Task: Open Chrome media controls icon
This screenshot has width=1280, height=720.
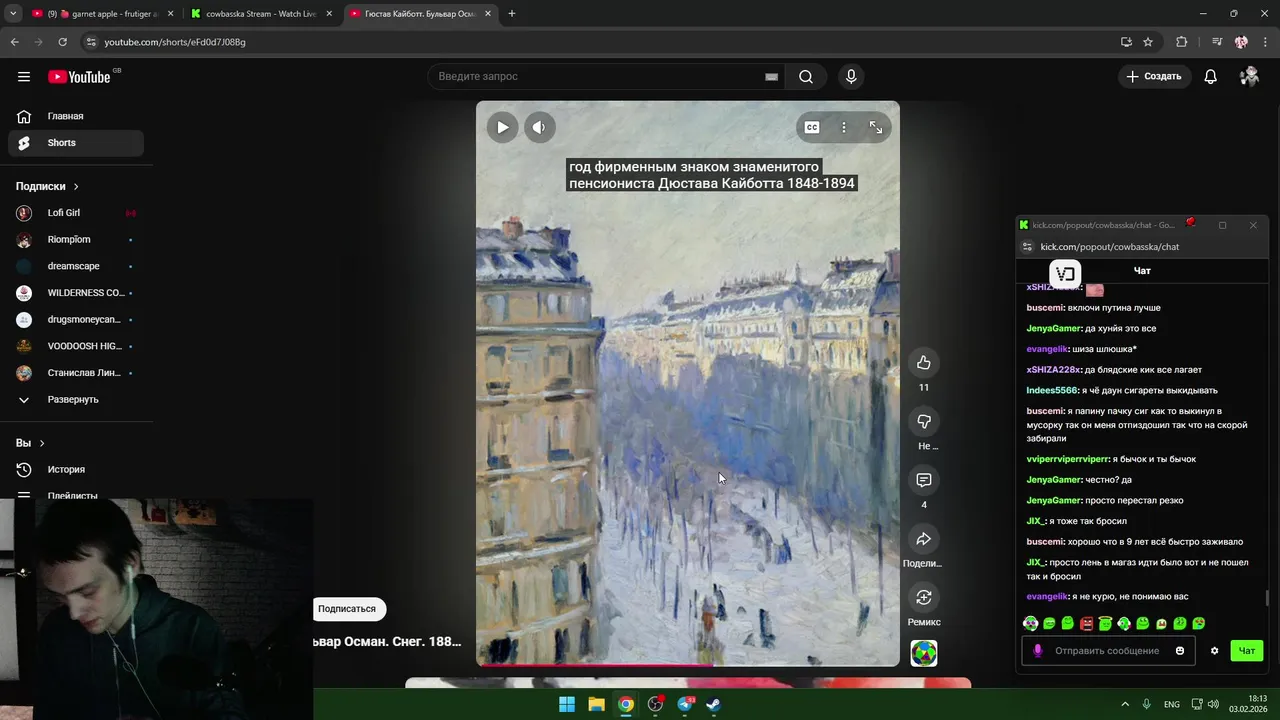Action: click(x=1217, y=42)
